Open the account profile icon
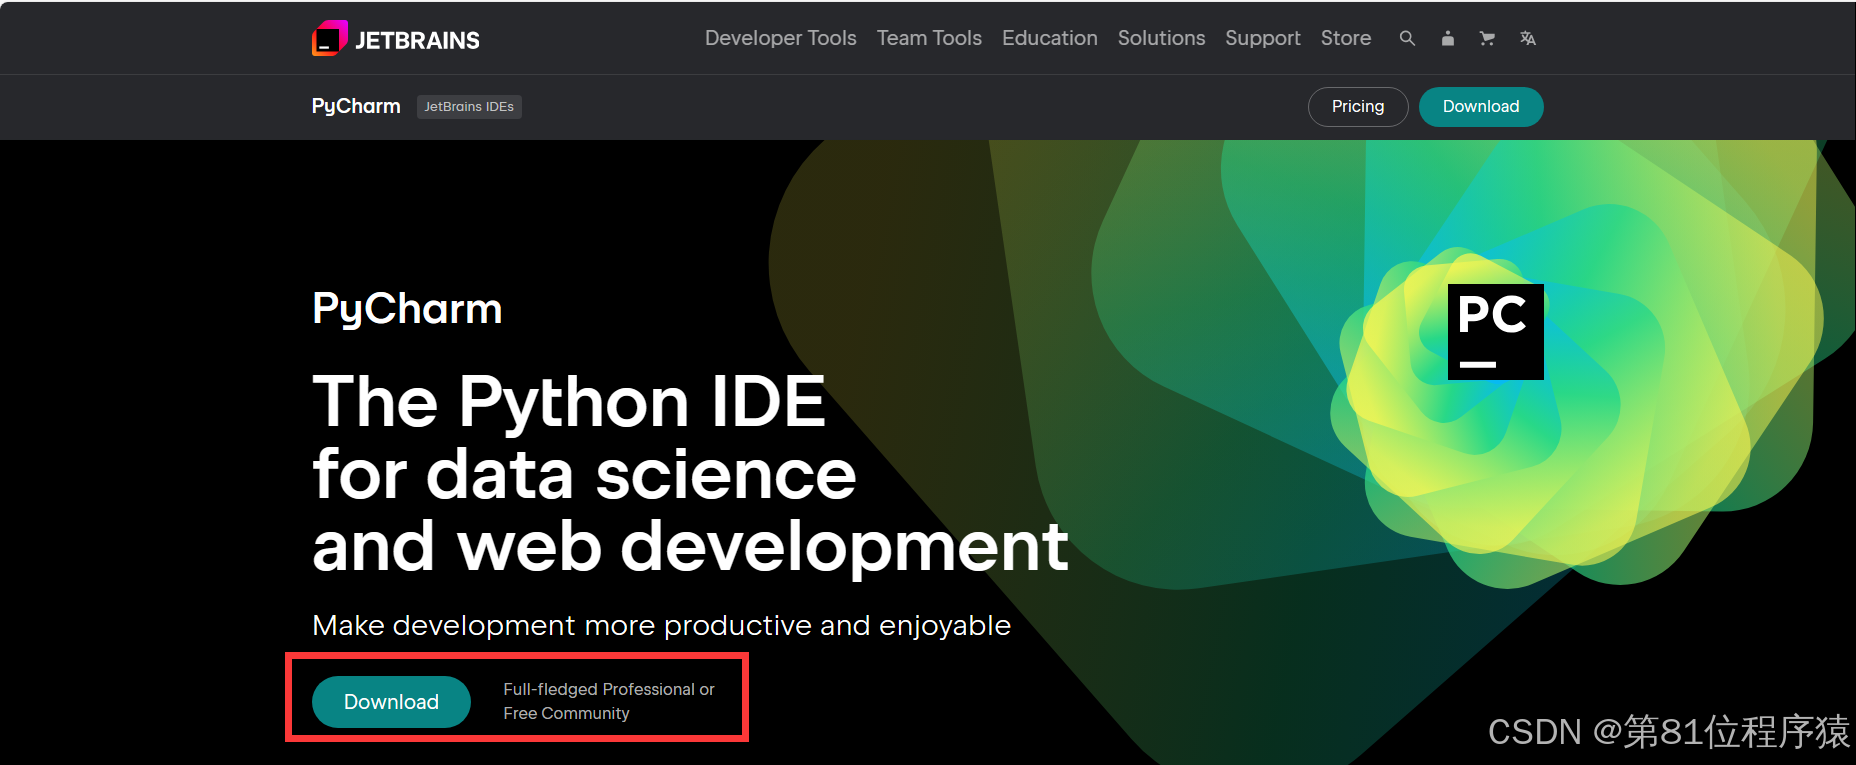Screen dimensions: 1856x765 [1447, 38]
